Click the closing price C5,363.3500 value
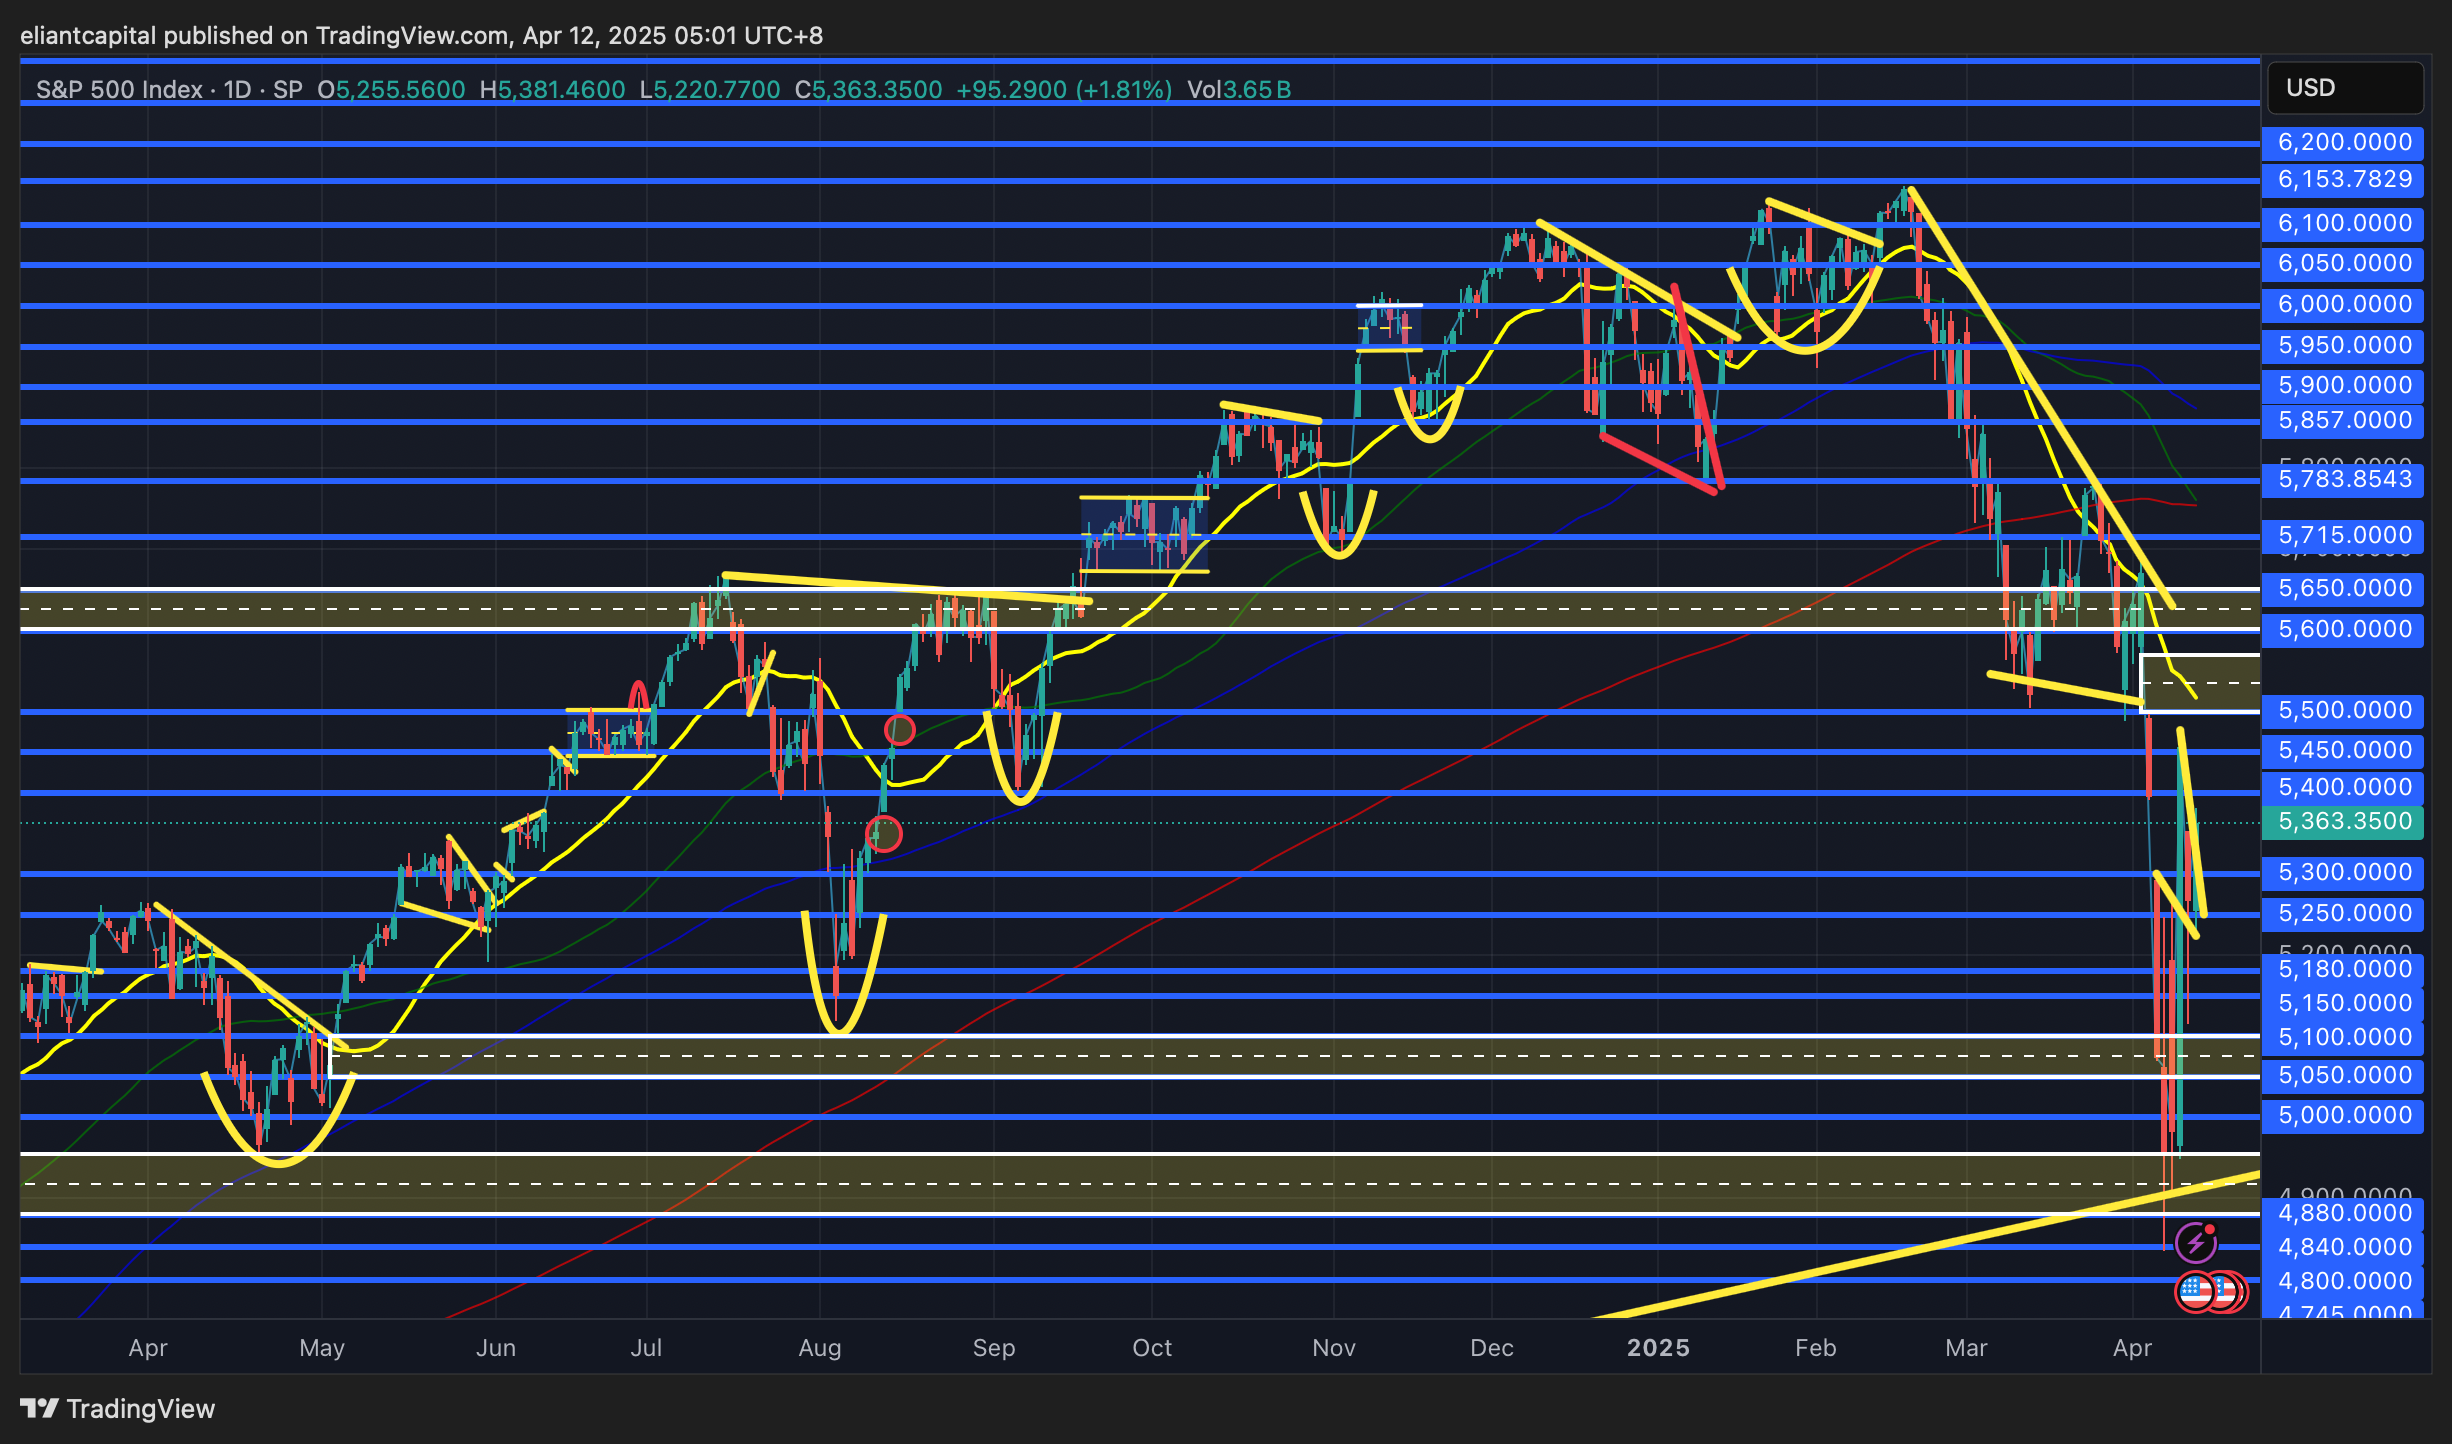 pos(869,90)
